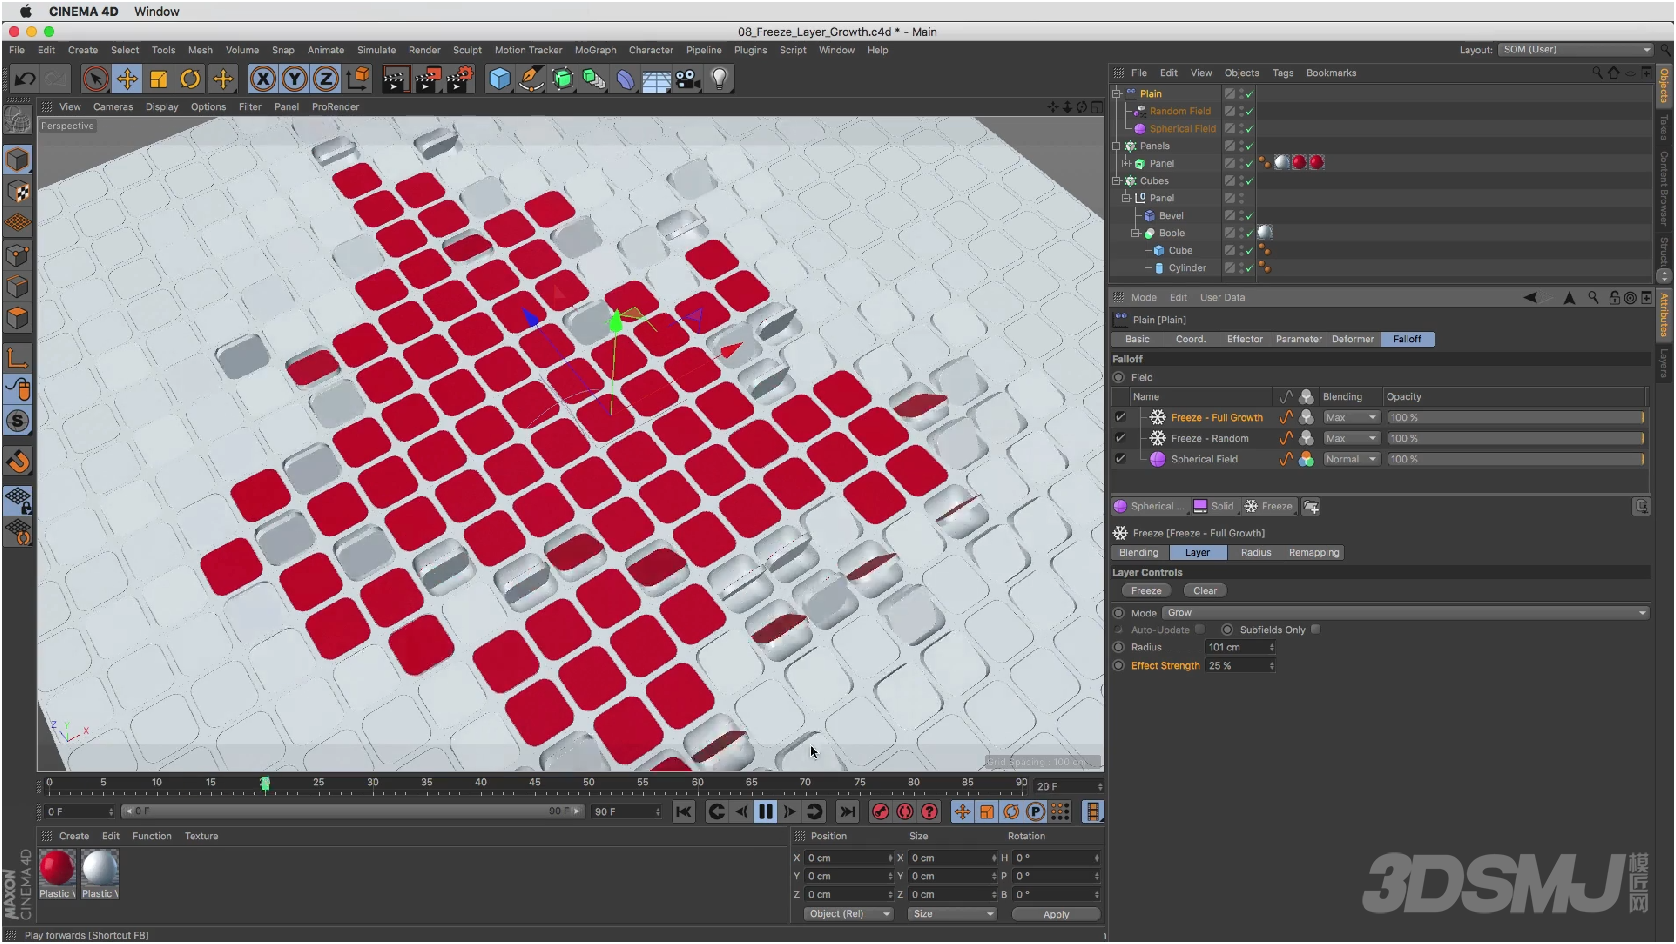Open Edit Render Settings icon
The image size is (1676, 944).
[x=459, y=79]
